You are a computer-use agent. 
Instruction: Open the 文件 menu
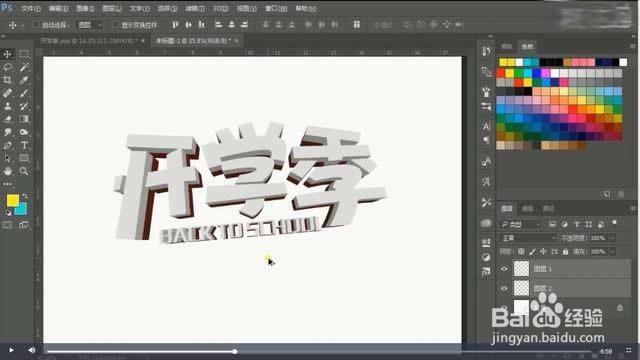click(x=31, y=8)
